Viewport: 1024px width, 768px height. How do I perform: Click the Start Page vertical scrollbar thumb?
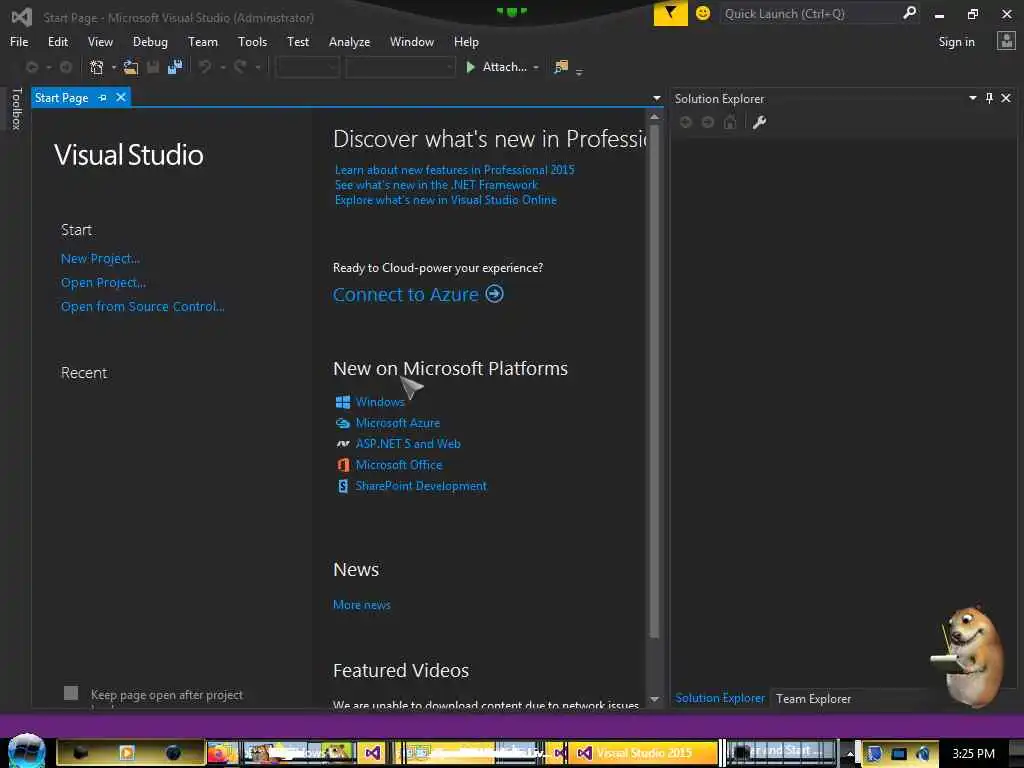click(x=654, y=382)
